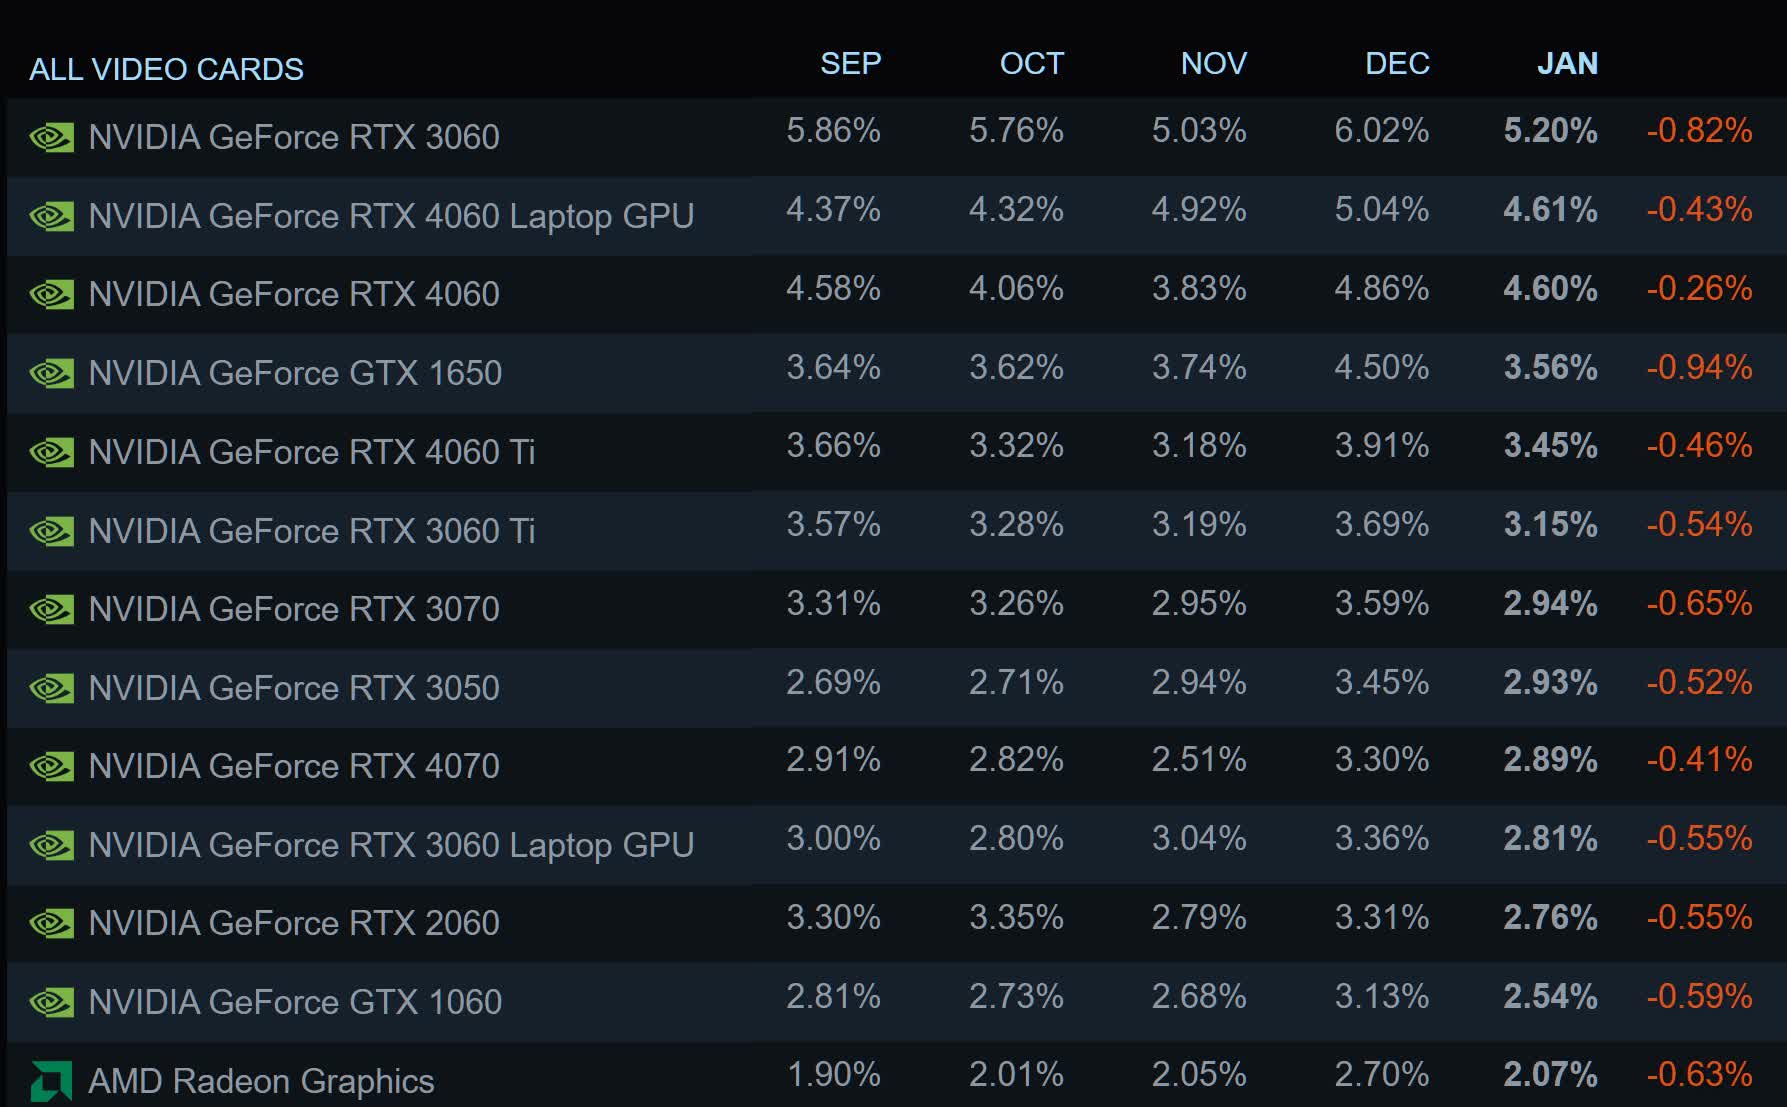The height and width of the screenshot is (1107, 1787).
Task: Select the DEC column header
Action: 1397,63
